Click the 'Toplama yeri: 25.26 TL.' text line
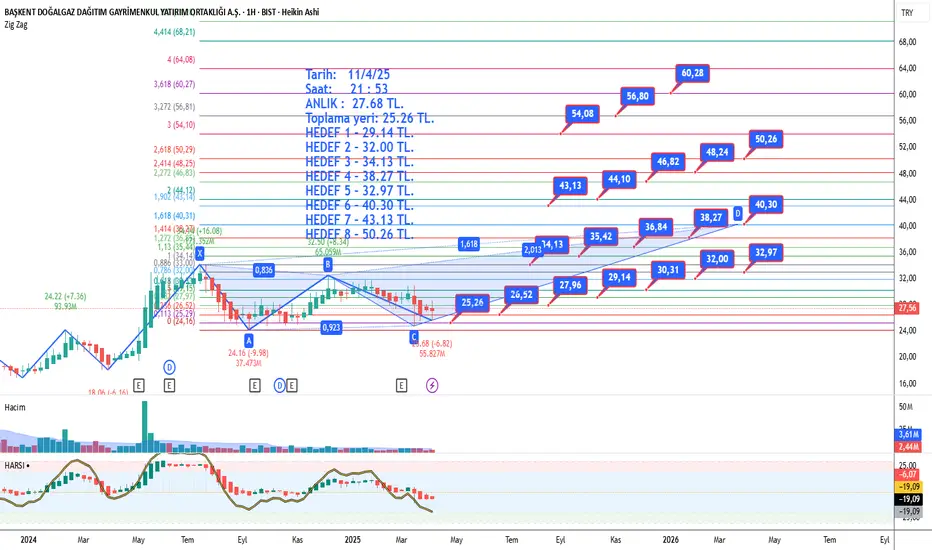The width and height of the screenshot is (932, 550). pos(370,118)
